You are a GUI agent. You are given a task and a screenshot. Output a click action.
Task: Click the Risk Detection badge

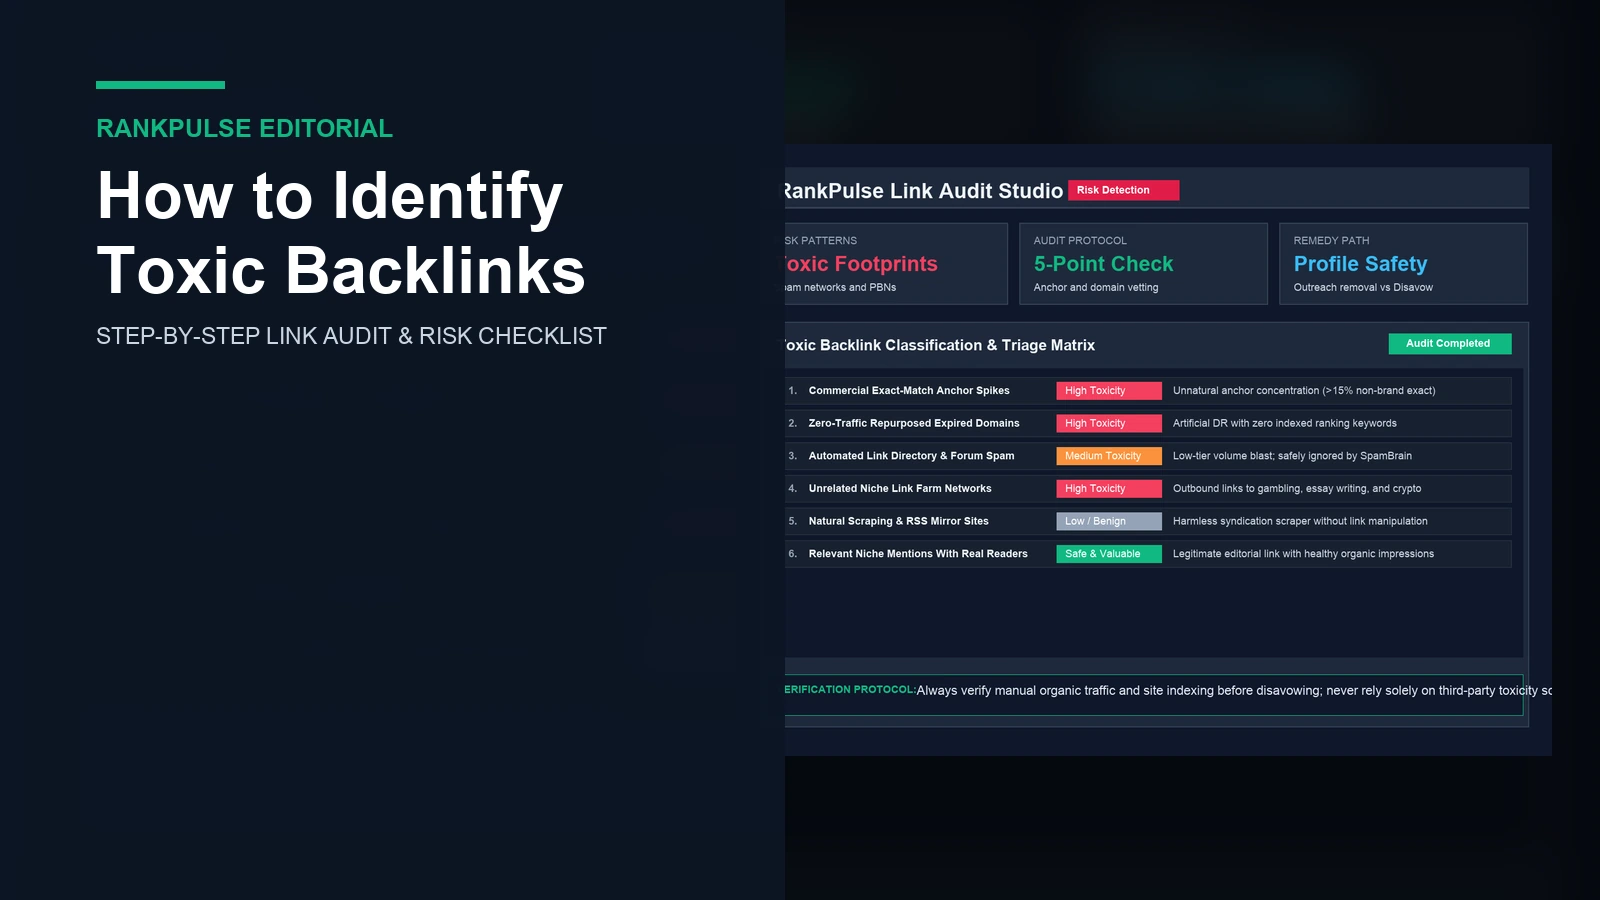pyautogui.click(x=1123, y=190)
